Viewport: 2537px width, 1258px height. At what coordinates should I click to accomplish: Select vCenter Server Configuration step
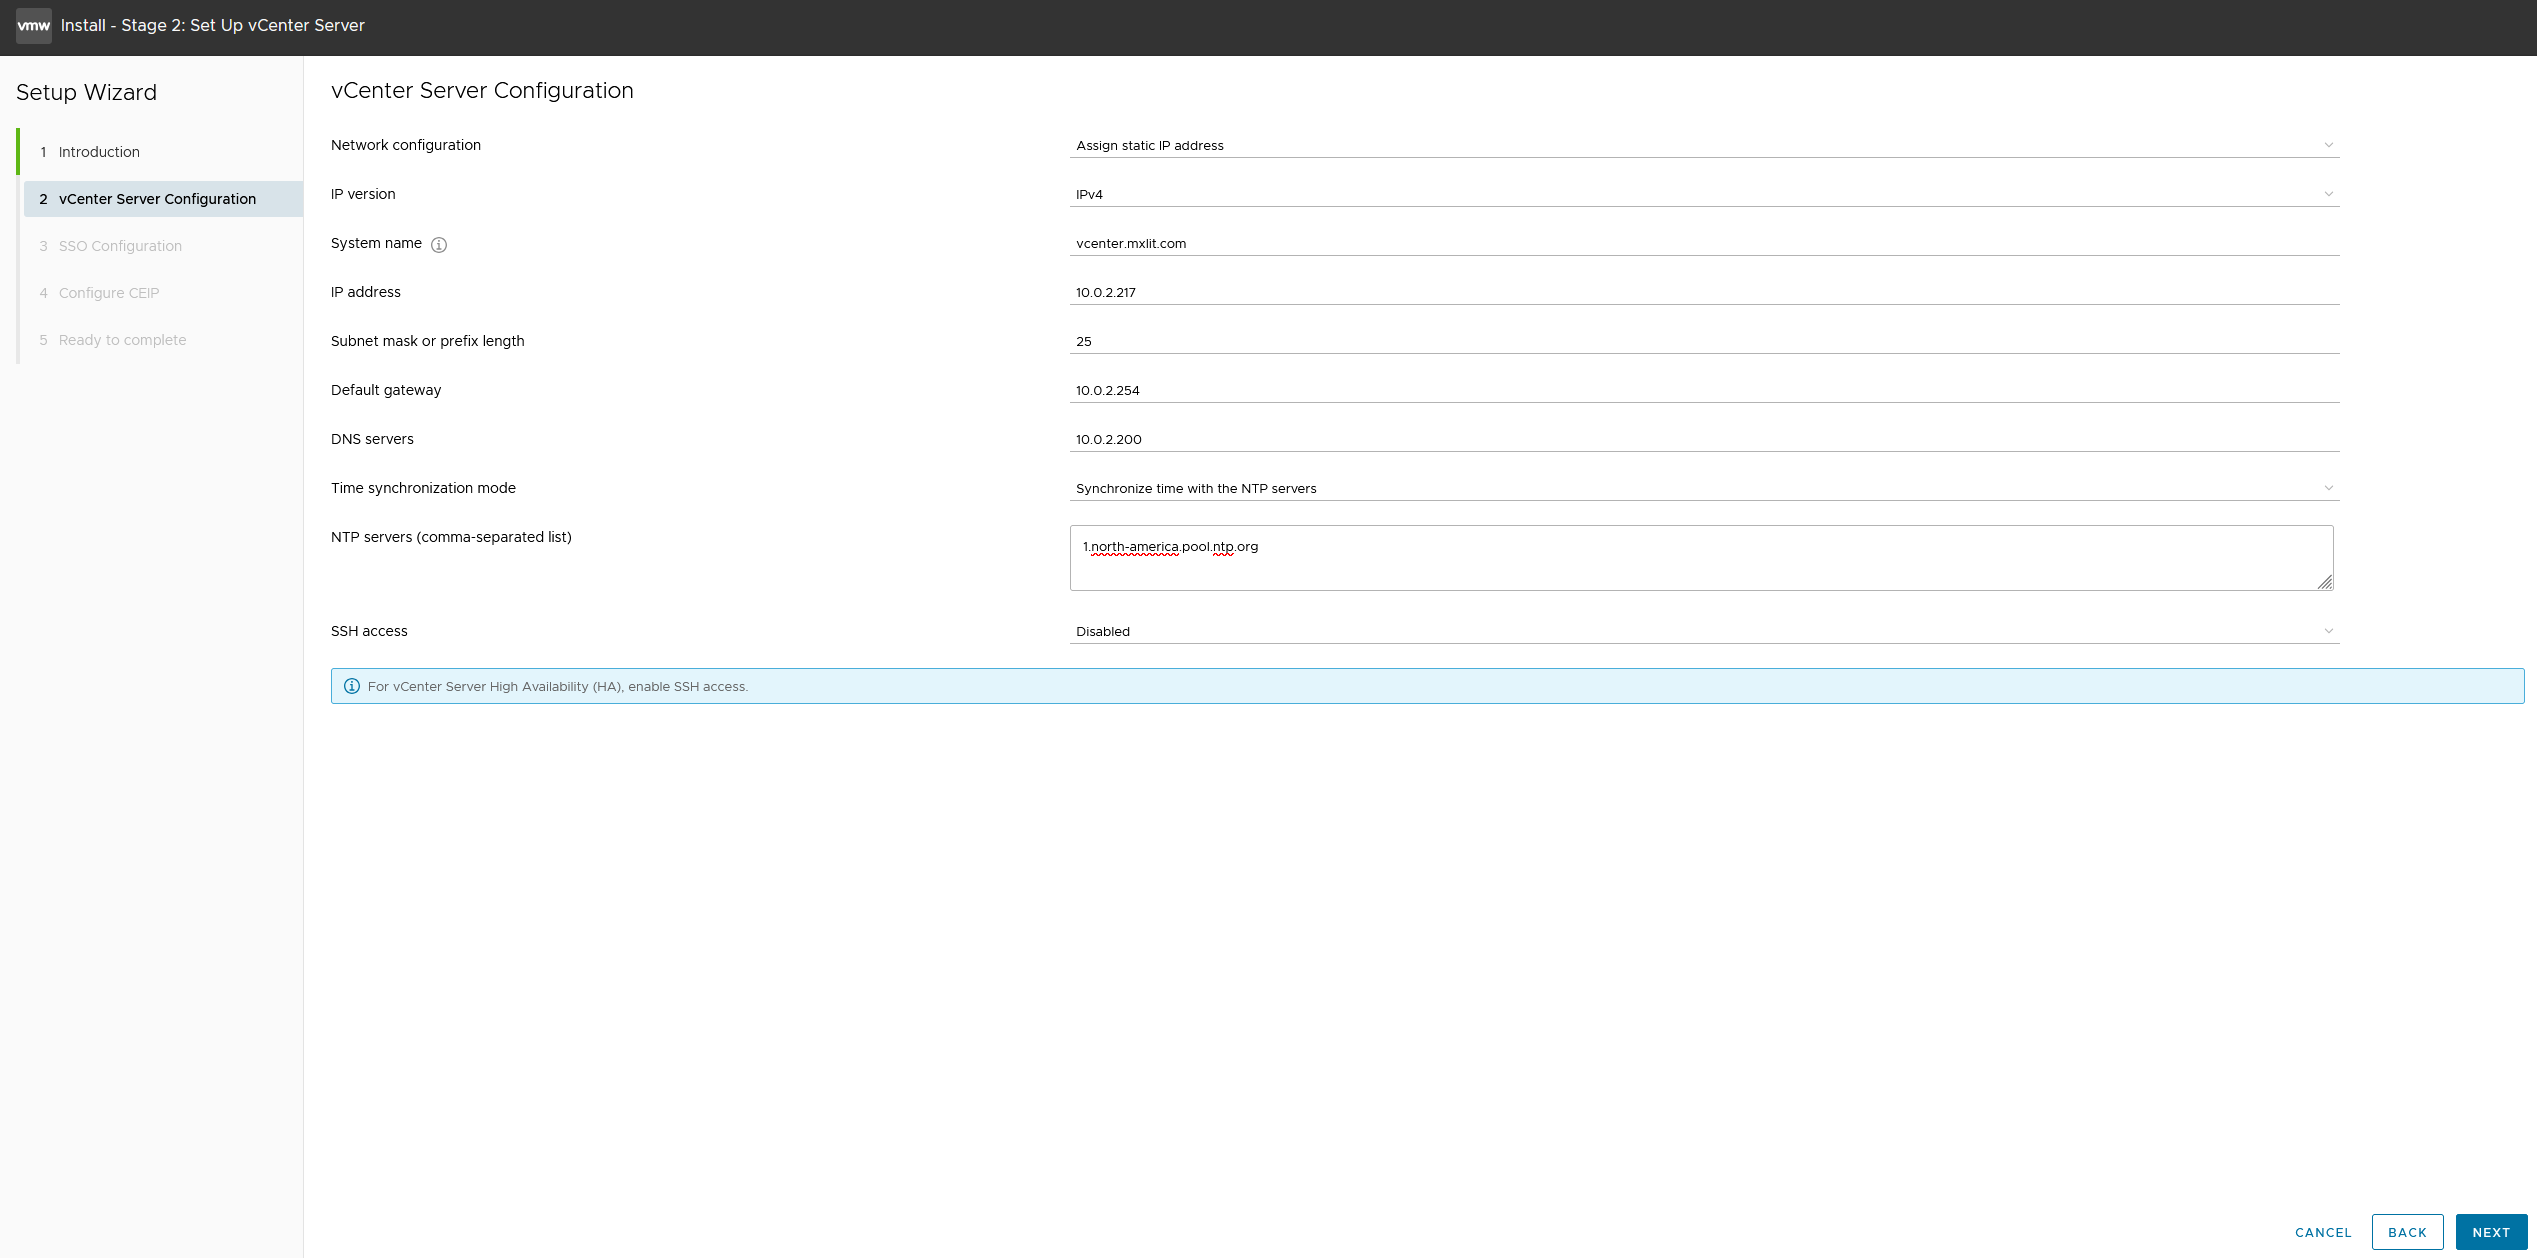(x=157, y=199)
